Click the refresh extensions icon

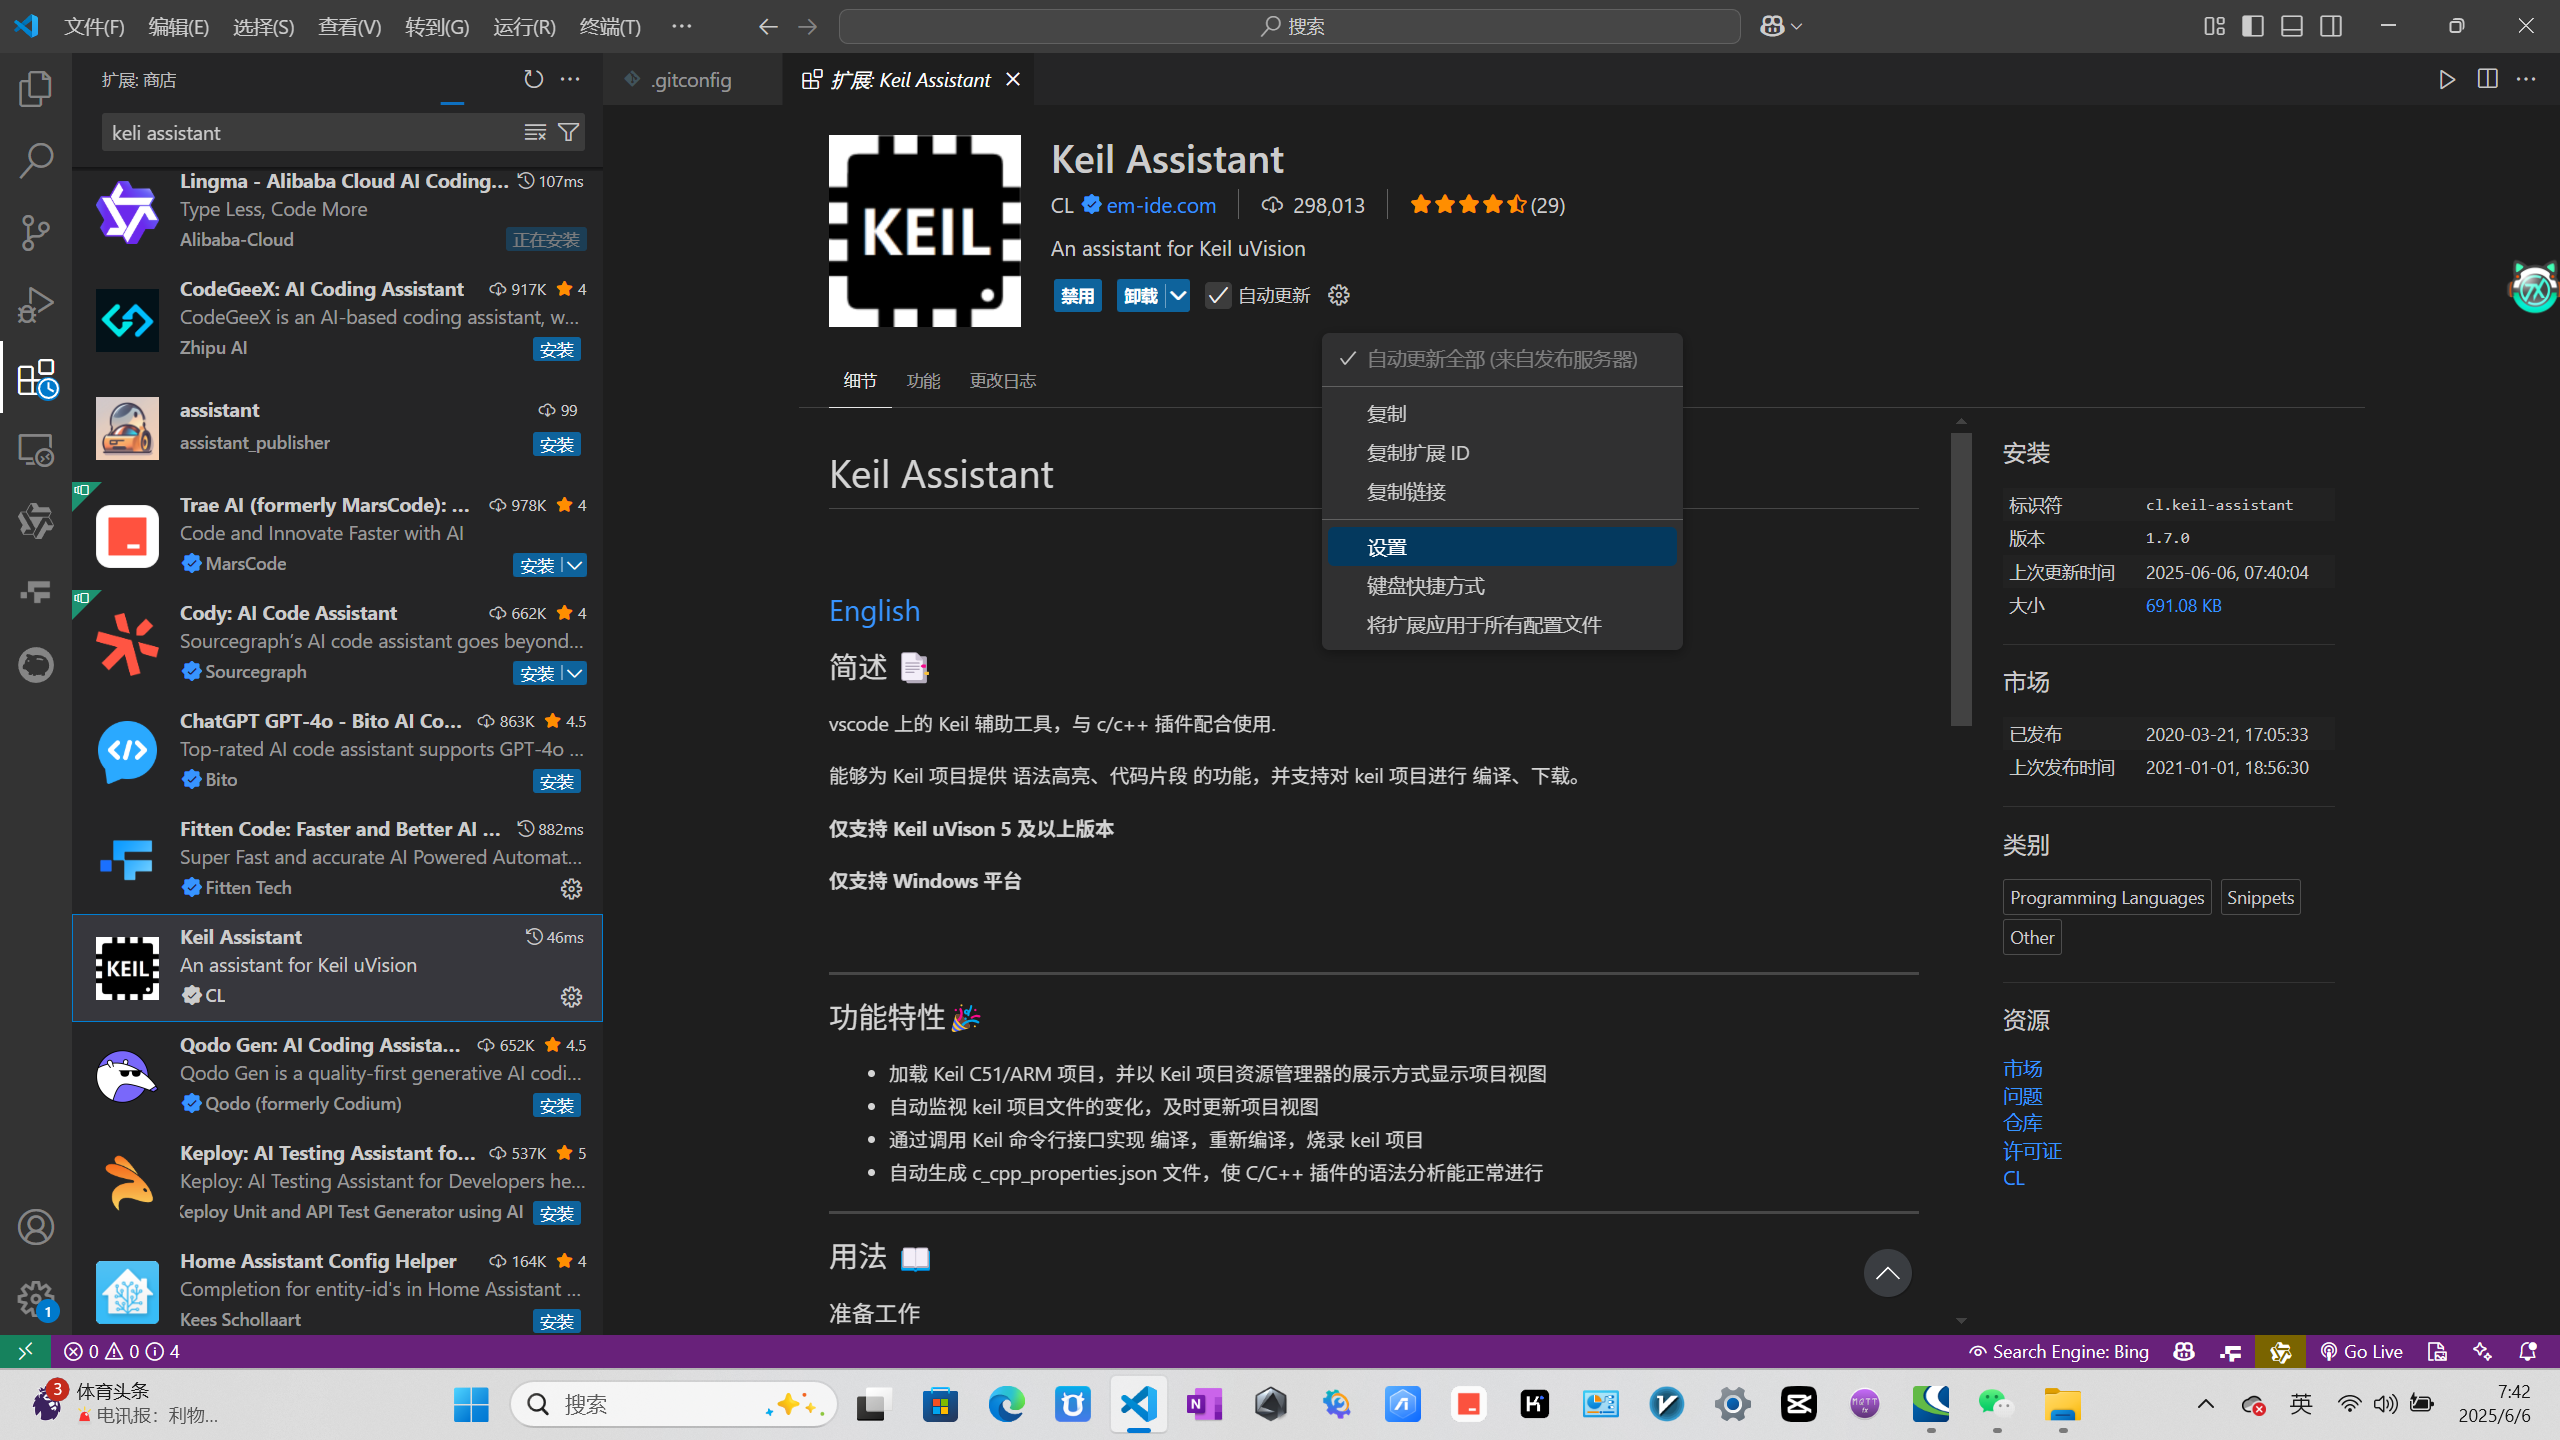tap(534, 79)
